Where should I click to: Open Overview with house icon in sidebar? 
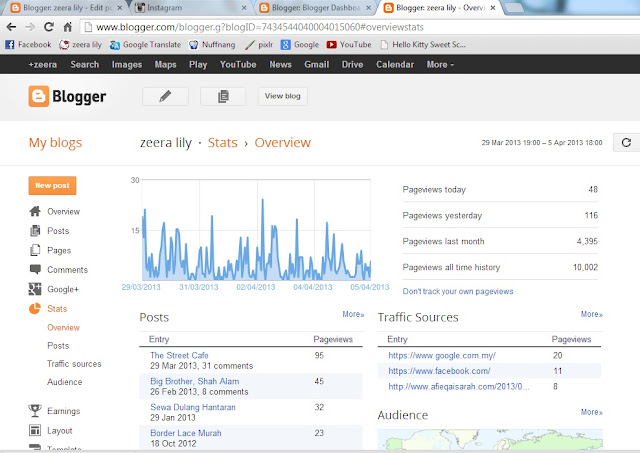(x=55, y=211)
